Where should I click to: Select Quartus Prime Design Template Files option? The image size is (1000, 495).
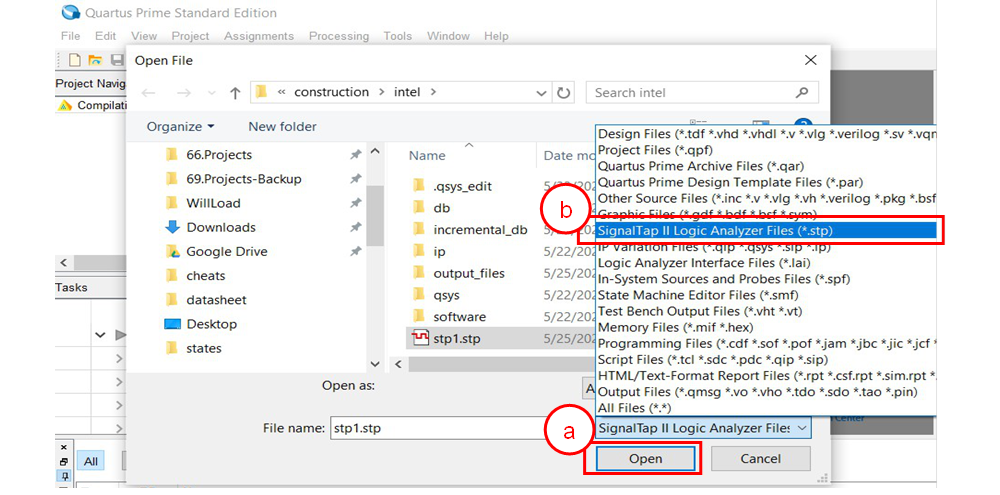click(x=765, y=182)
